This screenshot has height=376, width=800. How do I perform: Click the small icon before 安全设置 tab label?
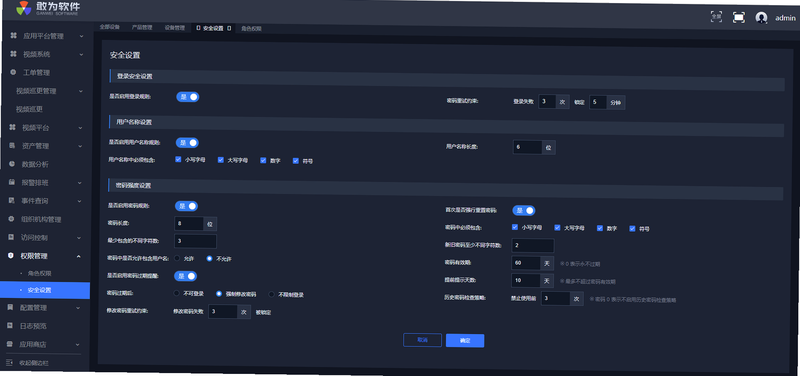198,28
